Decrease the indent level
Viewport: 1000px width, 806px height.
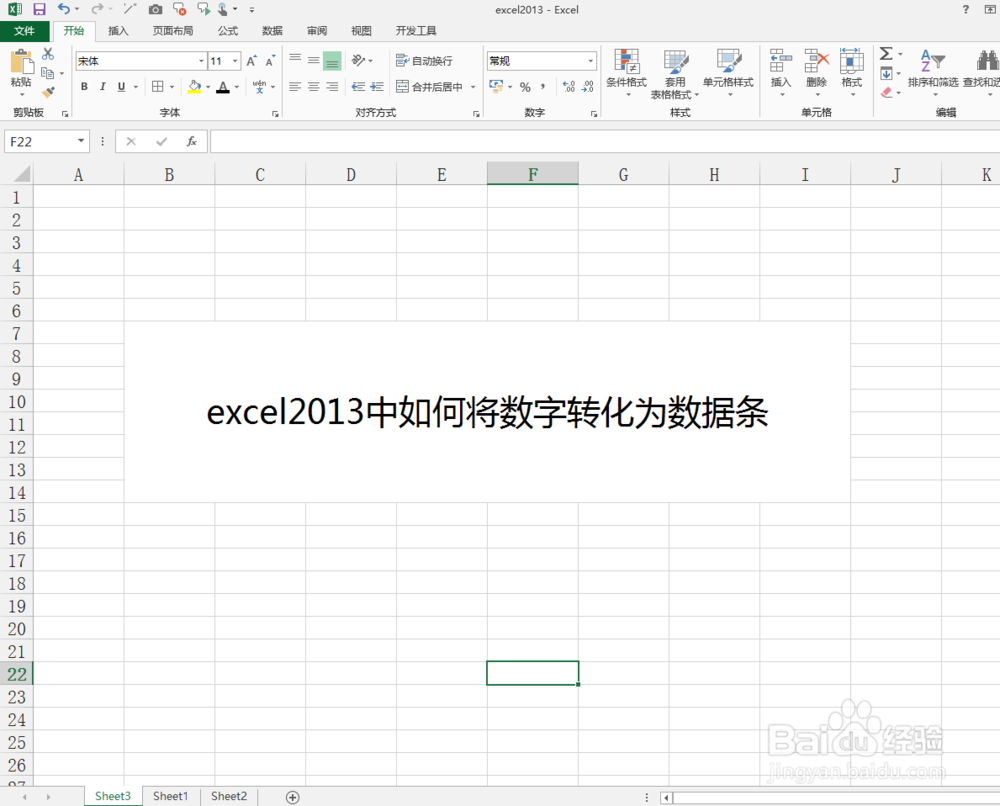tap(358, 87)
